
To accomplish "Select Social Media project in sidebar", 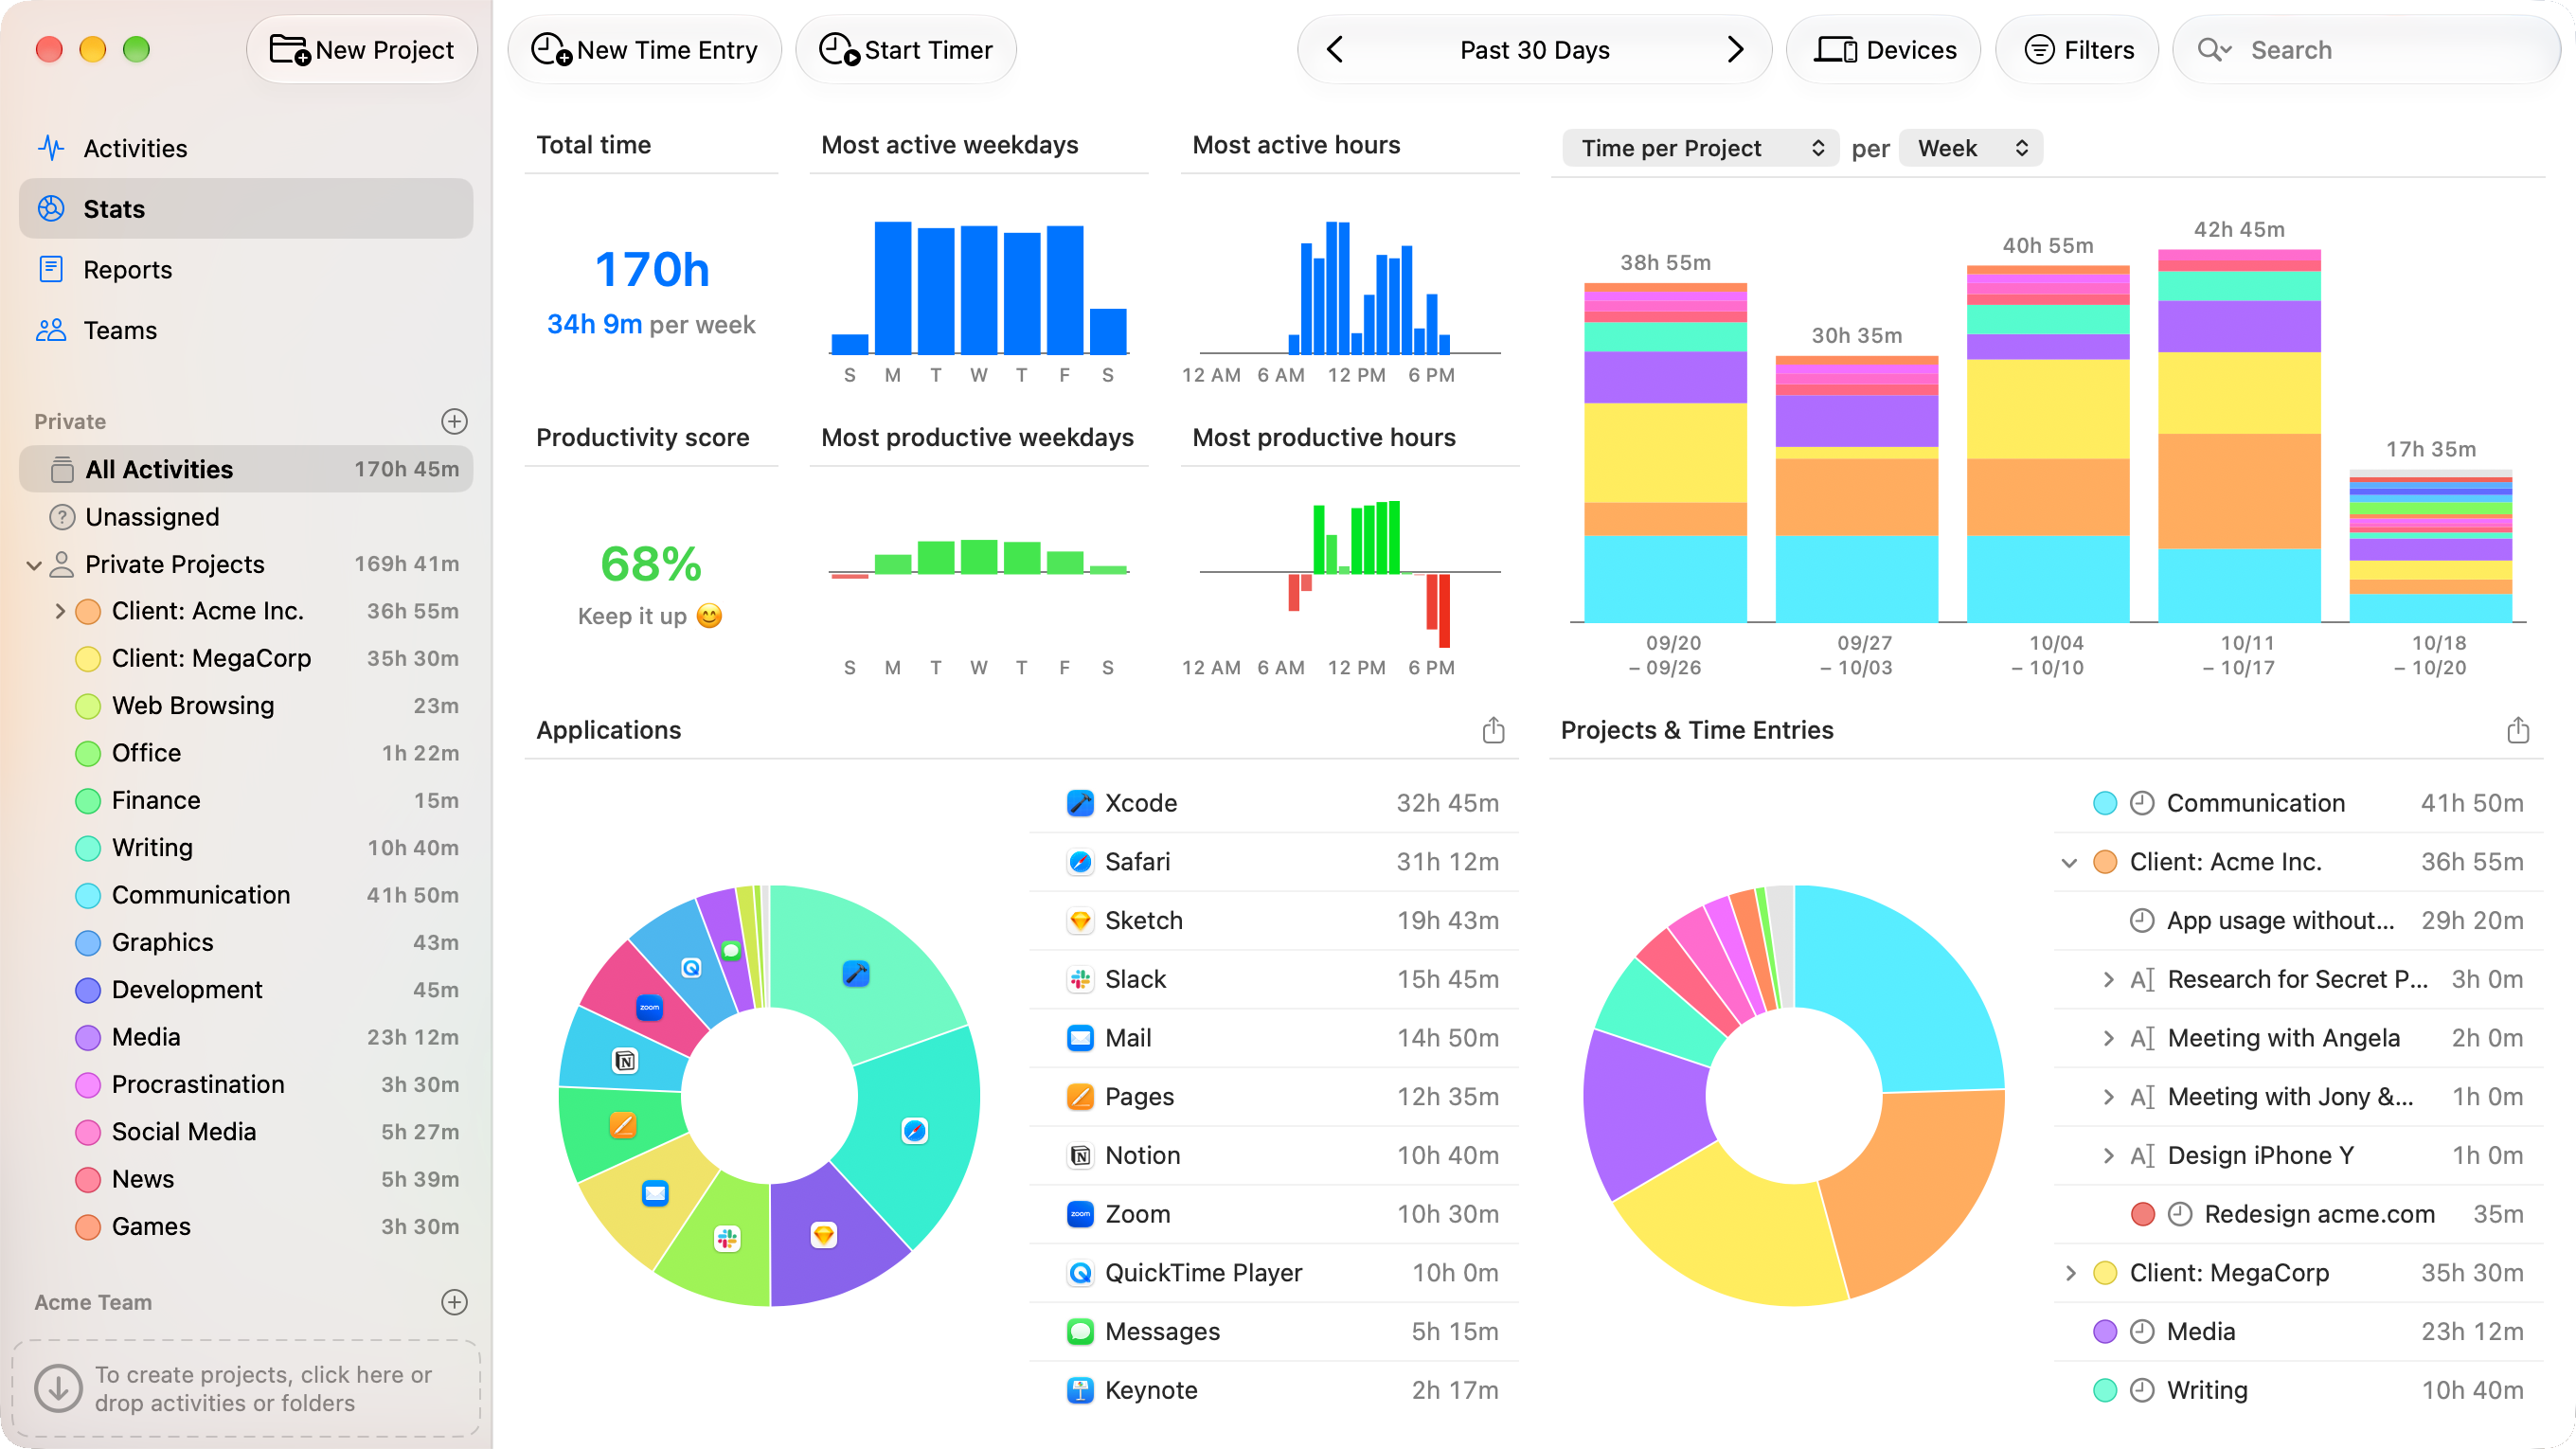I will [246, 1132].
